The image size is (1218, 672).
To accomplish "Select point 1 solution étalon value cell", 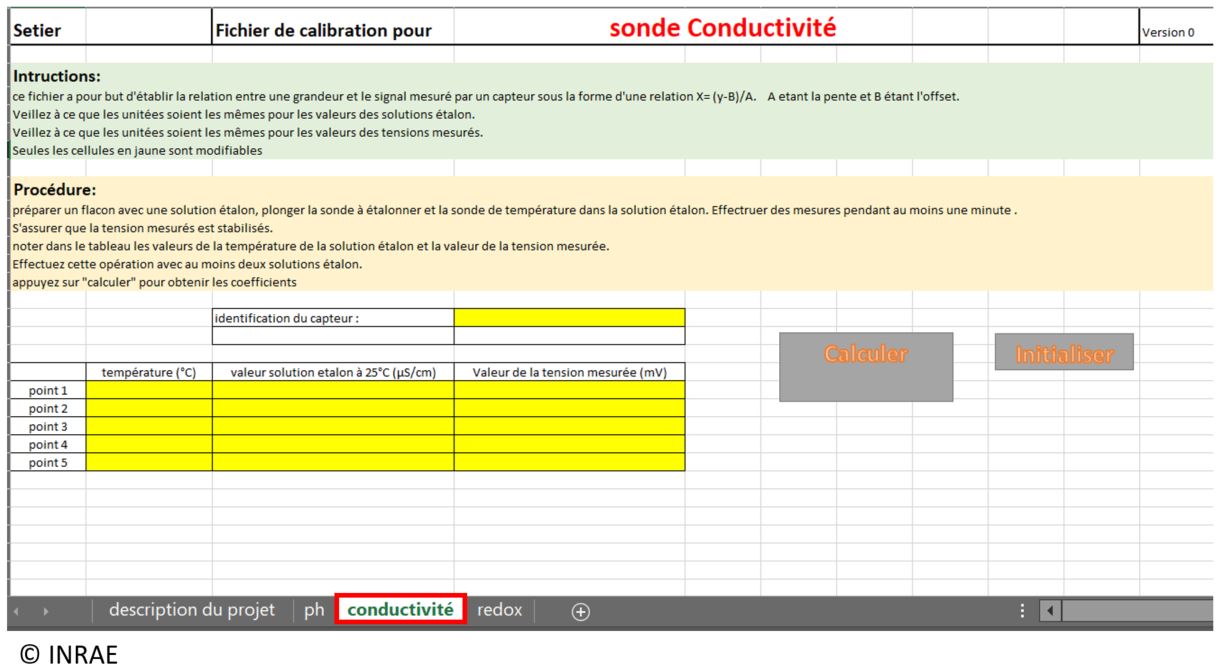I will 333,390.
